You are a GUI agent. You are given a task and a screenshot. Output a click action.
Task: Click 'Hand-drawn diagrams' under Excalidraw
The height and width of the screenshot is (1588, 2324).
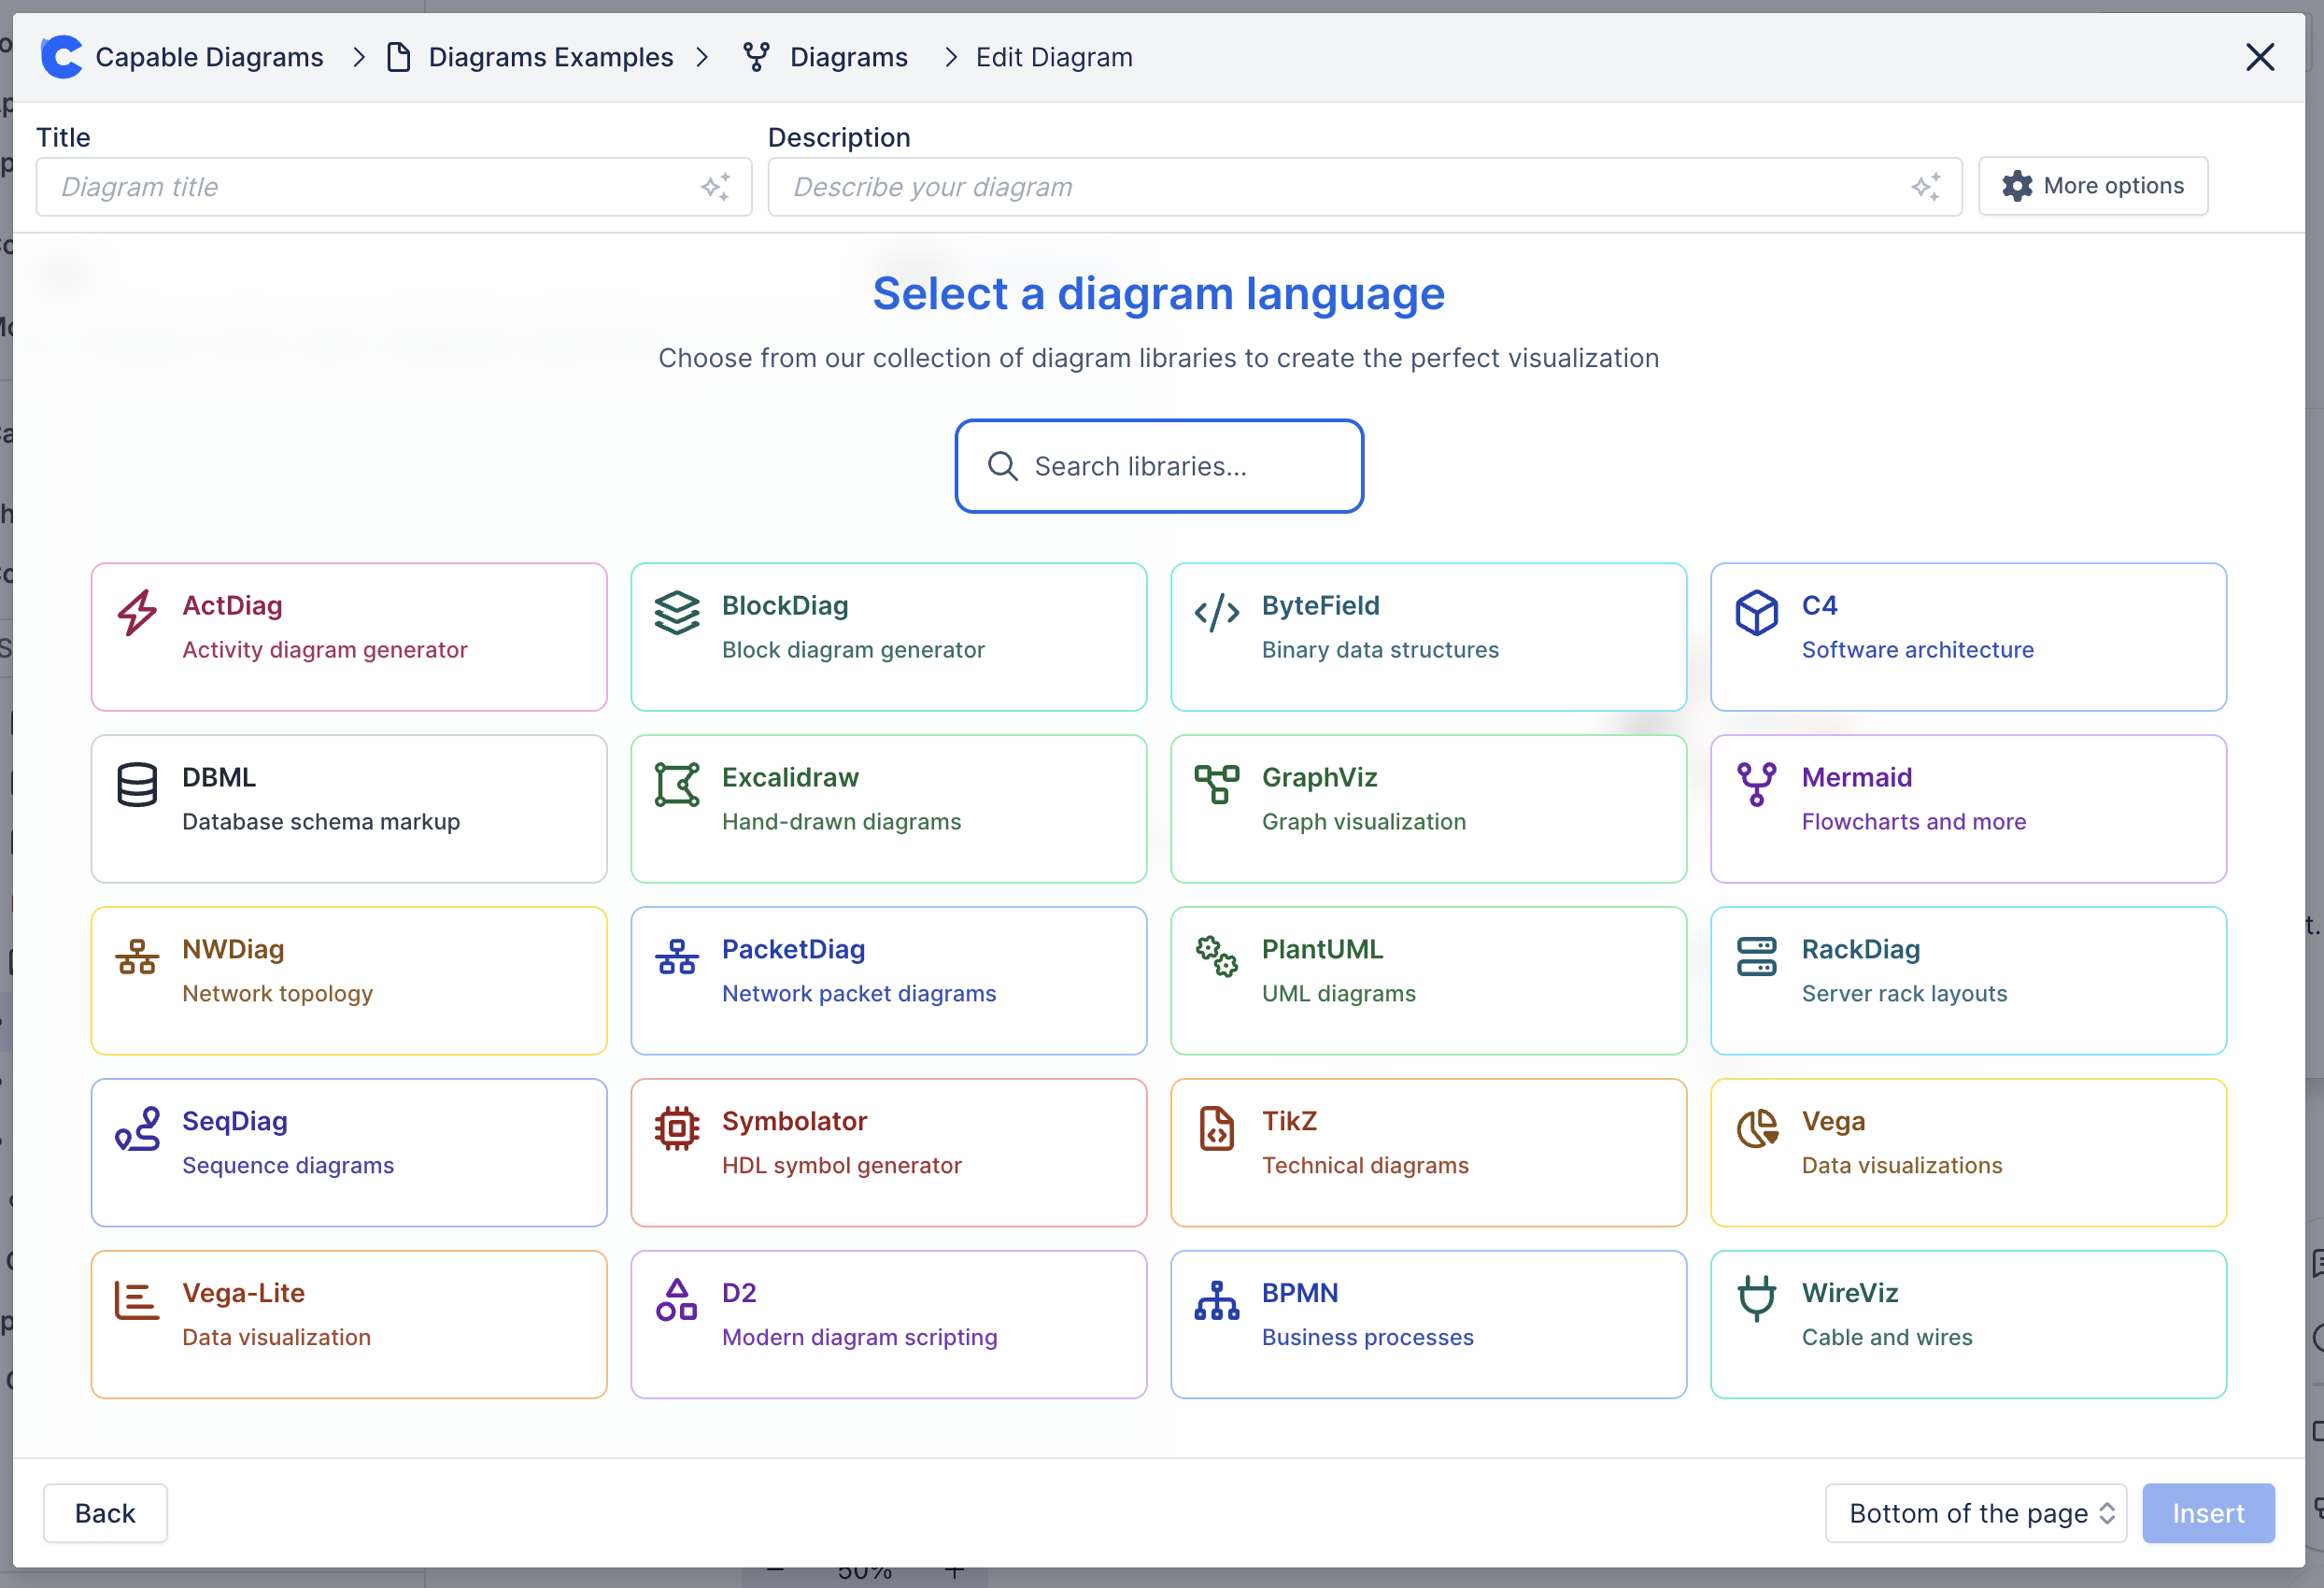(841, 821)
